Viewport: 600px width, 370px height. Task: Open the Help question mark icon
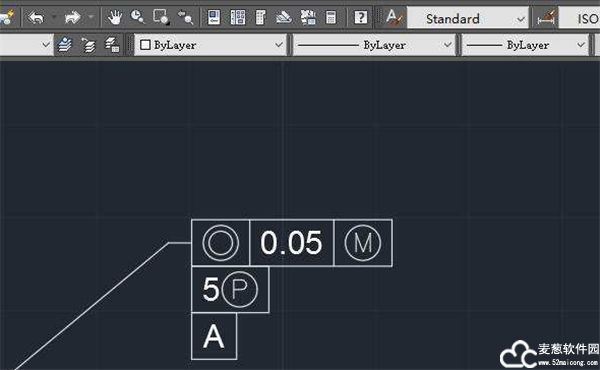point(360,17)
